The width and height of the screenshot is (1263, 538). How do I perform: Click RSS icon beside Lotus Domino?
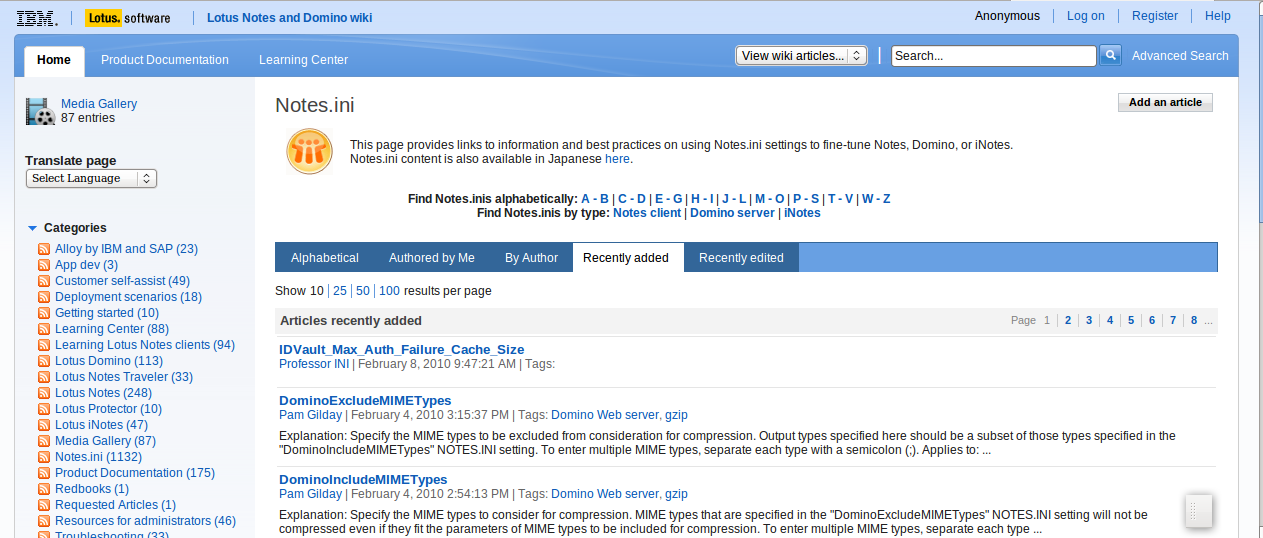(44, 361)
